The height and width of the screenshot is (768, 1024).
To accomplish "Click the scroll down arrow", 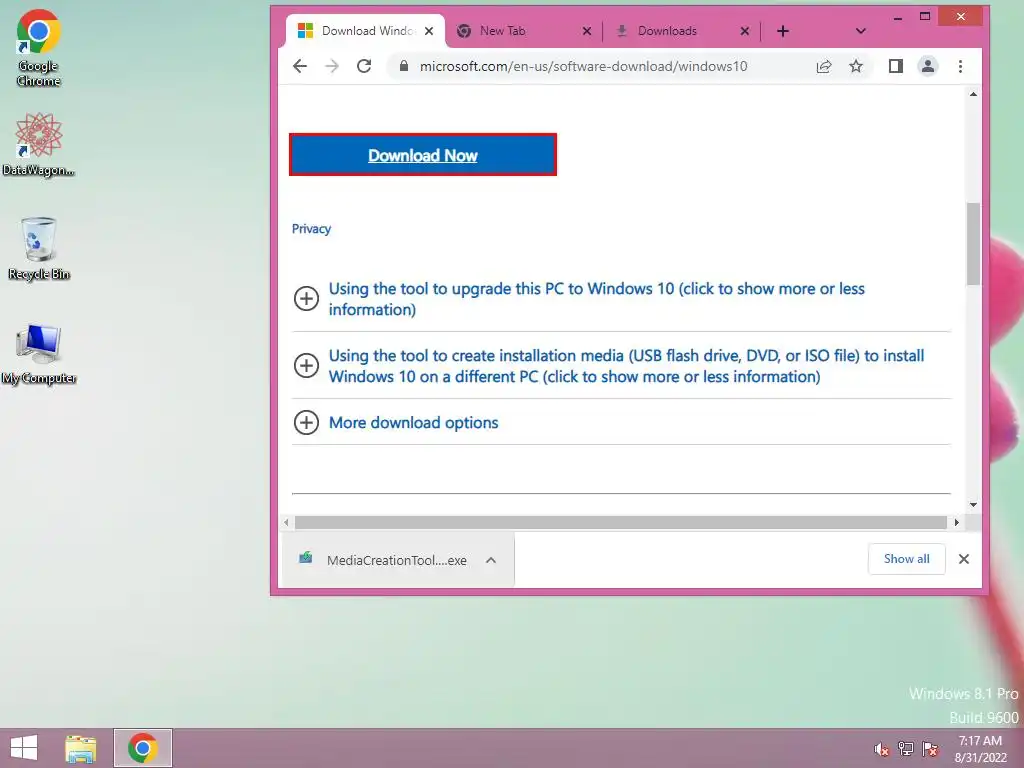I will pos(973,504).
